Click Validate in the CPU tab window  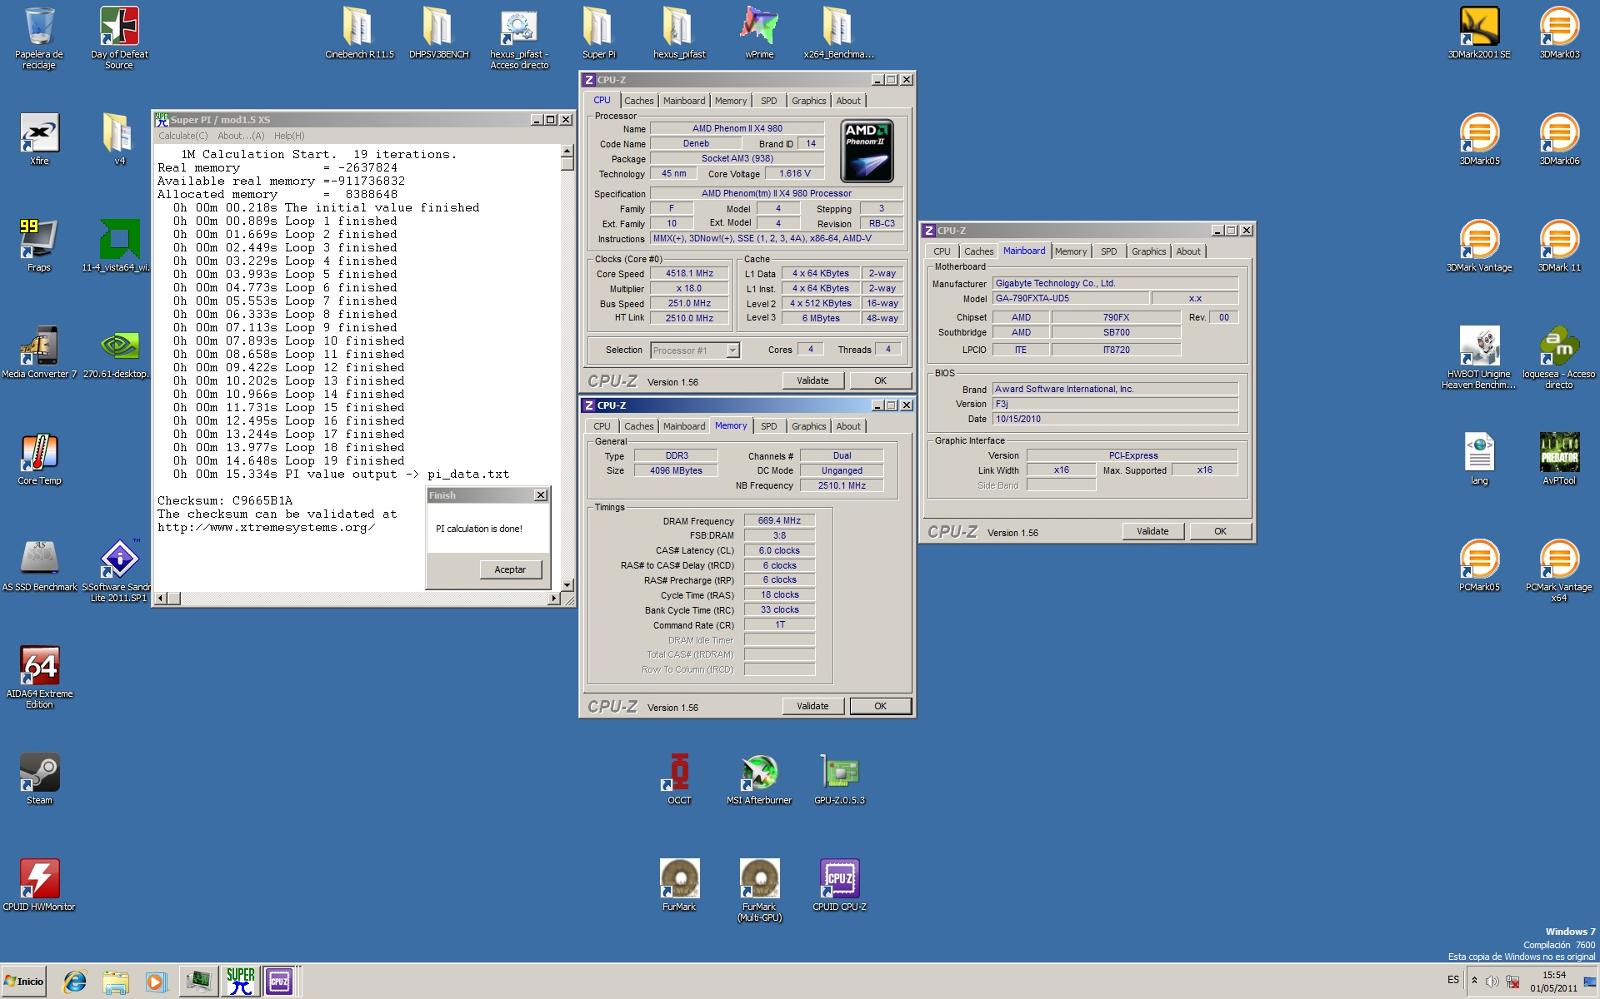[x=812, y=381]
